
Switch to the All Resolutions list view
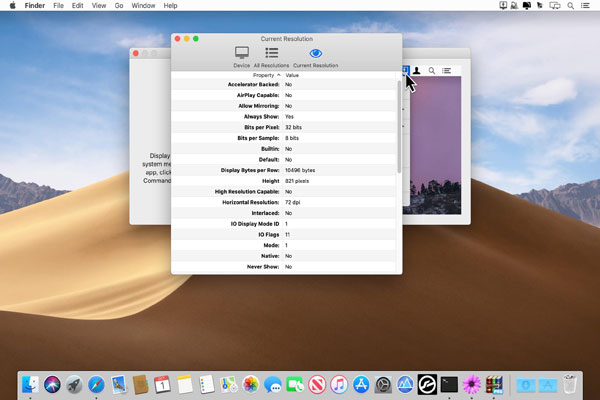tap(271, 56)
